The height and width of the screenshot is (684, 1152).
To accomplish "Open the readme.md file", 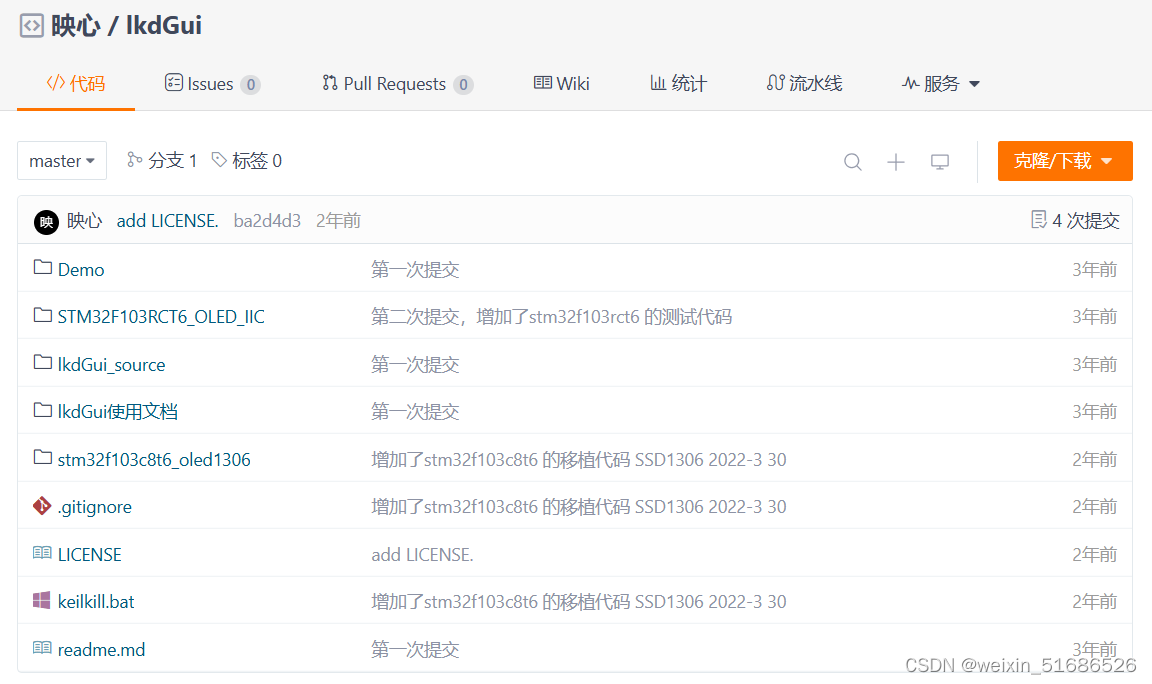I will pyautogui.click(x=101, y=648).
